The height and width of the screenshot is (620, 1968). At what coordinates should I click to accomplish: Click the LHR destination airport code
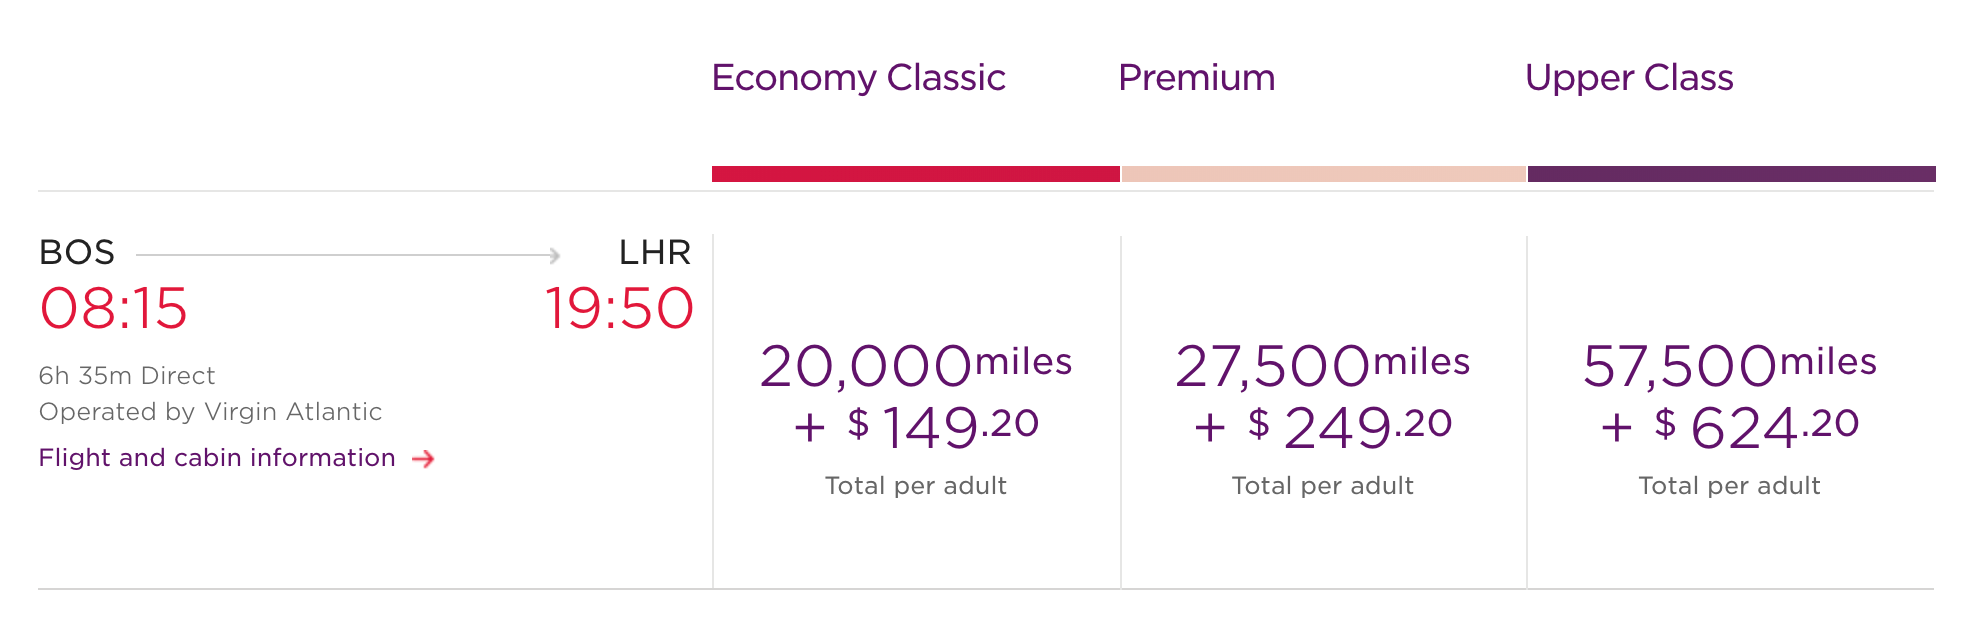(x=654, y=253)
